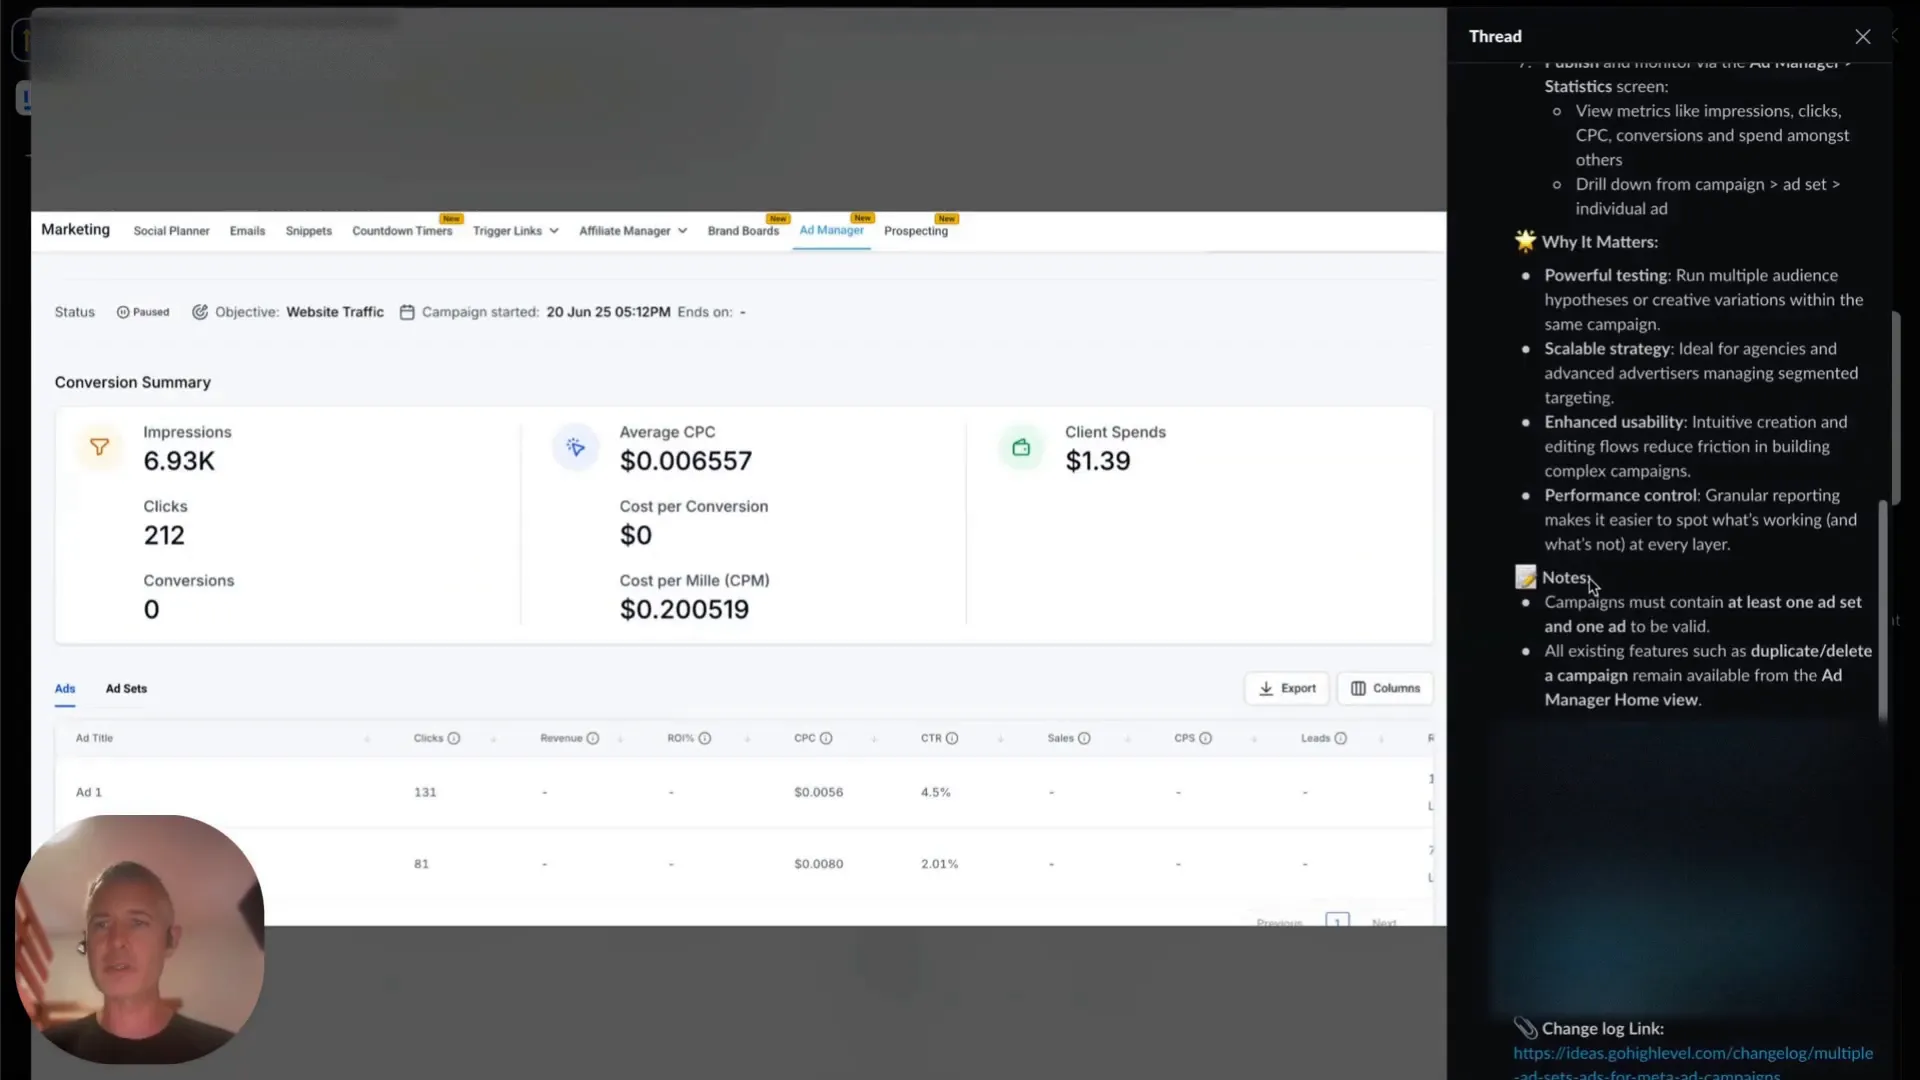Go to the Snippets tab
The height and width of the screenshot is (1080, 1920).
[308, 231]
